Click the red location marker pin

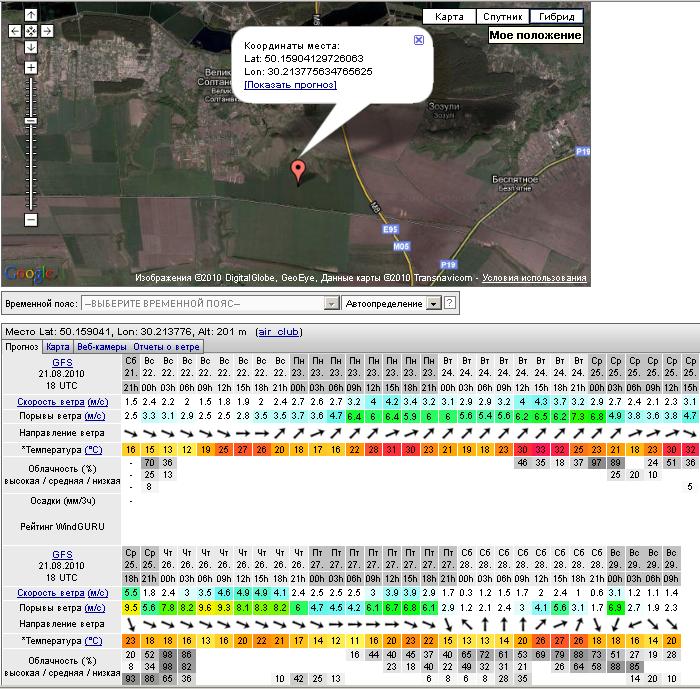pyautogui.click(x=297, y=170)
